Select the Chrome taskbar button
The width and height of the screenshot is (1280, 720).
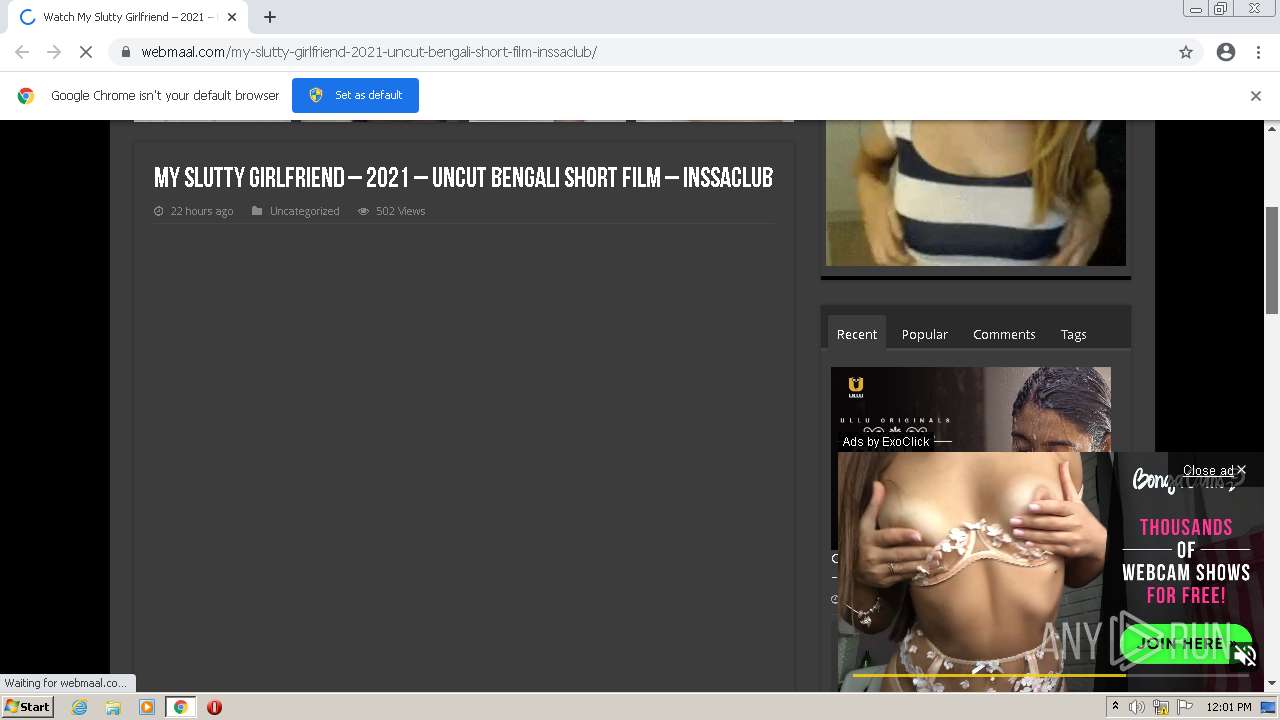180,707
